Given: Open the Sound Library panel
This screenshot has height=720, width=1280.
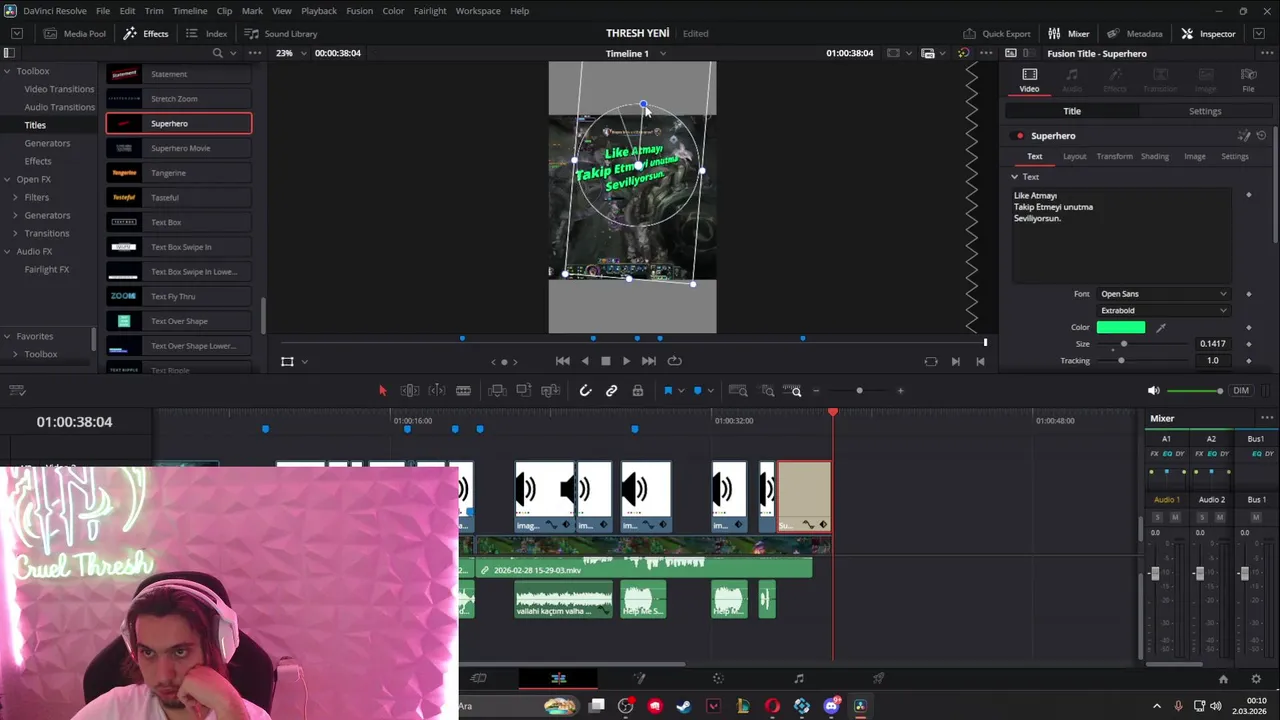Looking at the screenshot, I should 281,33.
